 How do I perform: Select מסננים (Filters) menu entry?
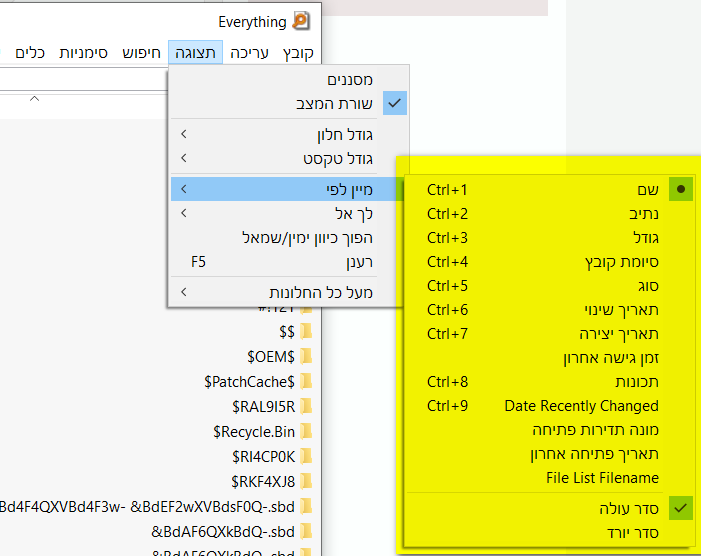pos(289,80)
